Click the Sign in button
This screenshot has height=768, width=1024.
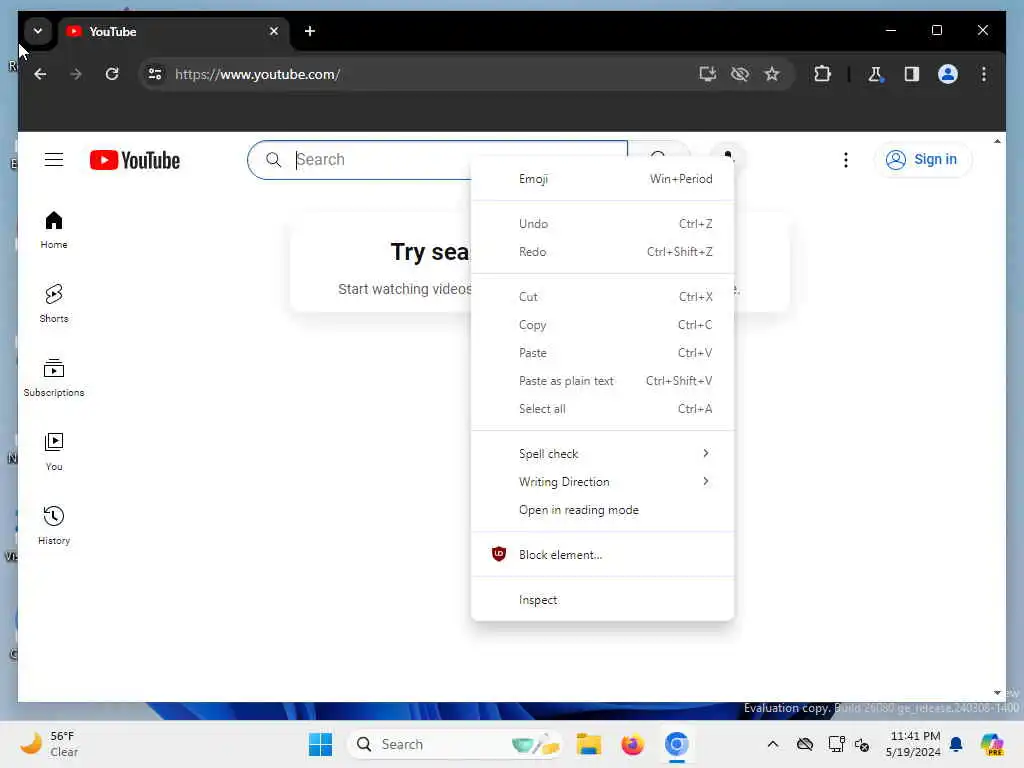point(922,160)
